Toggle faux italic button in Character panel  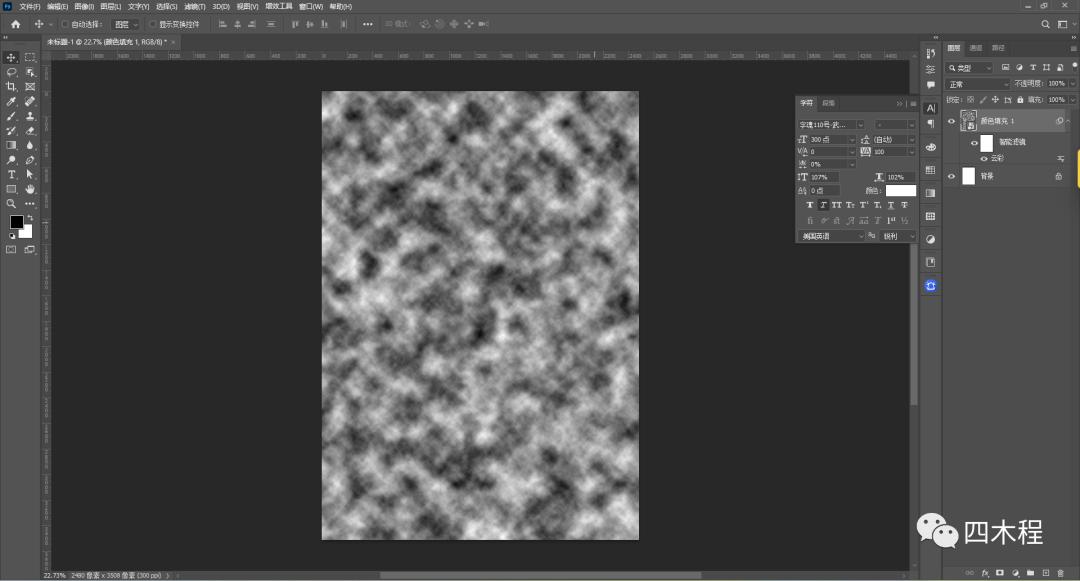tap(823, 205)
